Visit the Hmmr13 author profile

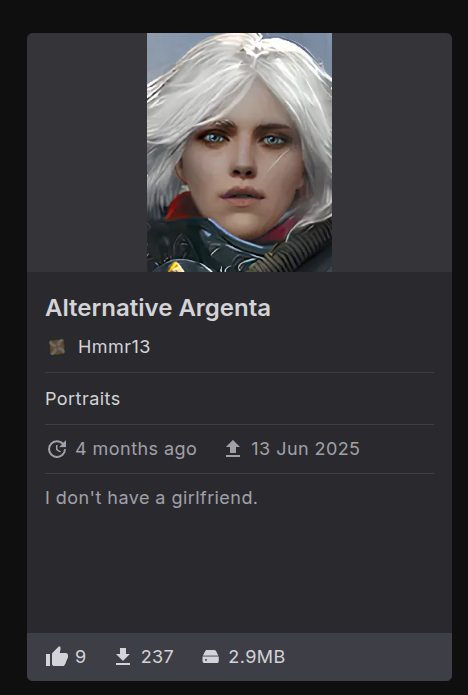coord(114,347)
